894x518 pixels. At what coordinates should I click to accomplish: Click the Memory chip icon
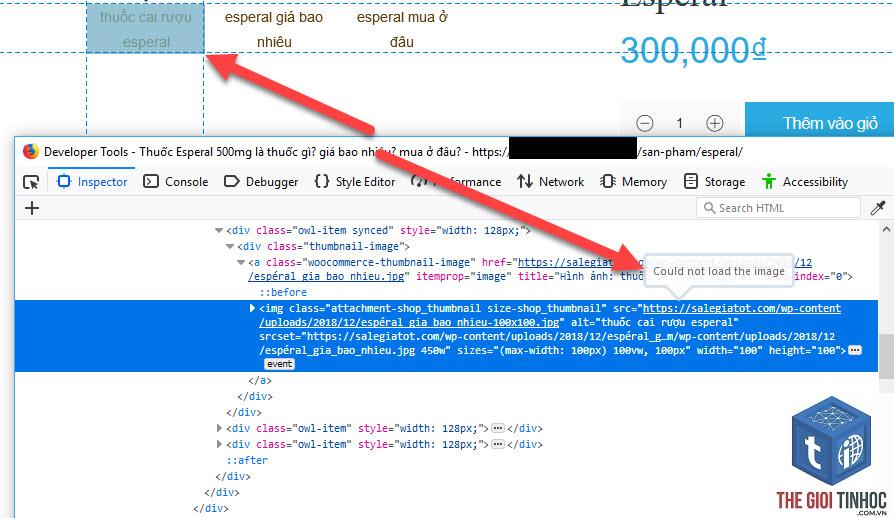[608, 181]
